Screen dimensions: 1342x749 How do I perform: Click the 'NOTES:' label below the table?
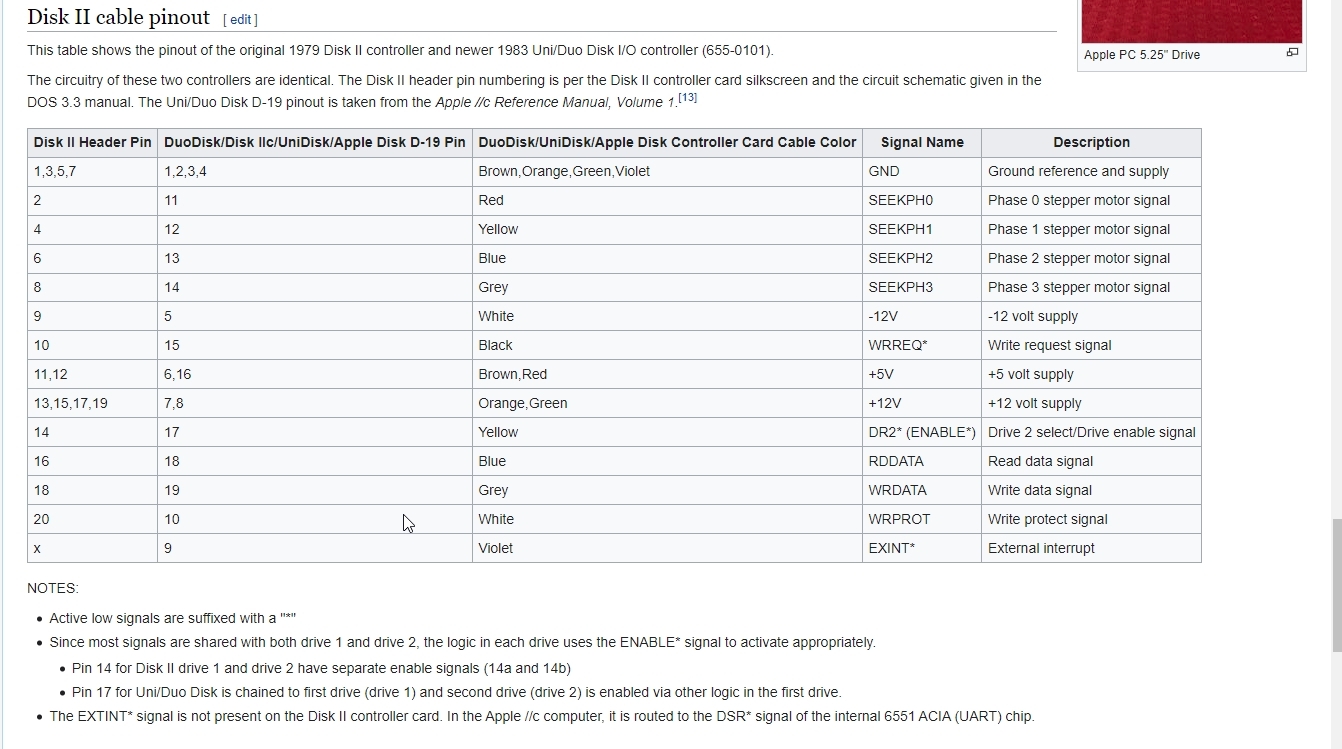53,588
